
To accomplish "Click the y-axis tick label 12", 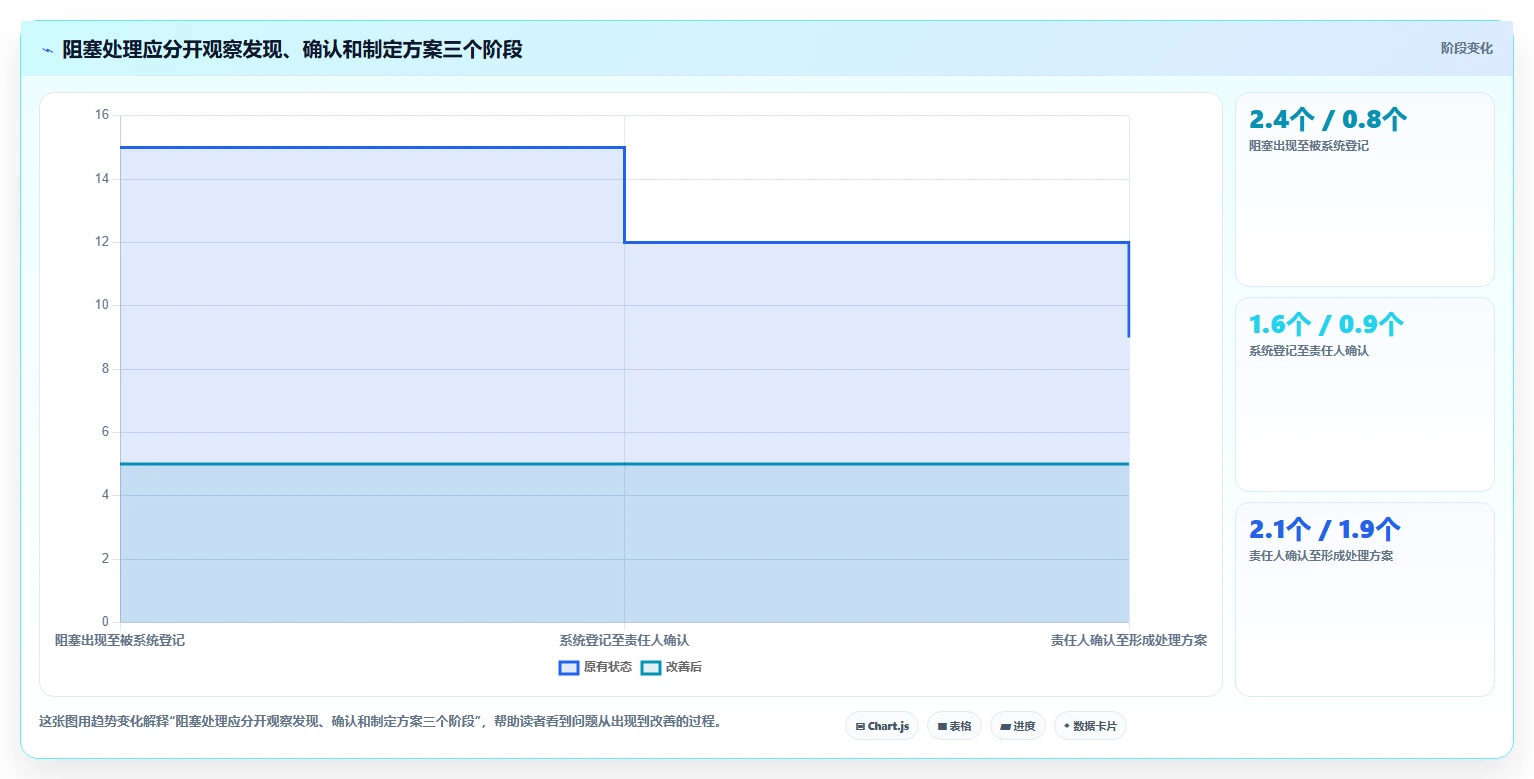I will (102, 242).
